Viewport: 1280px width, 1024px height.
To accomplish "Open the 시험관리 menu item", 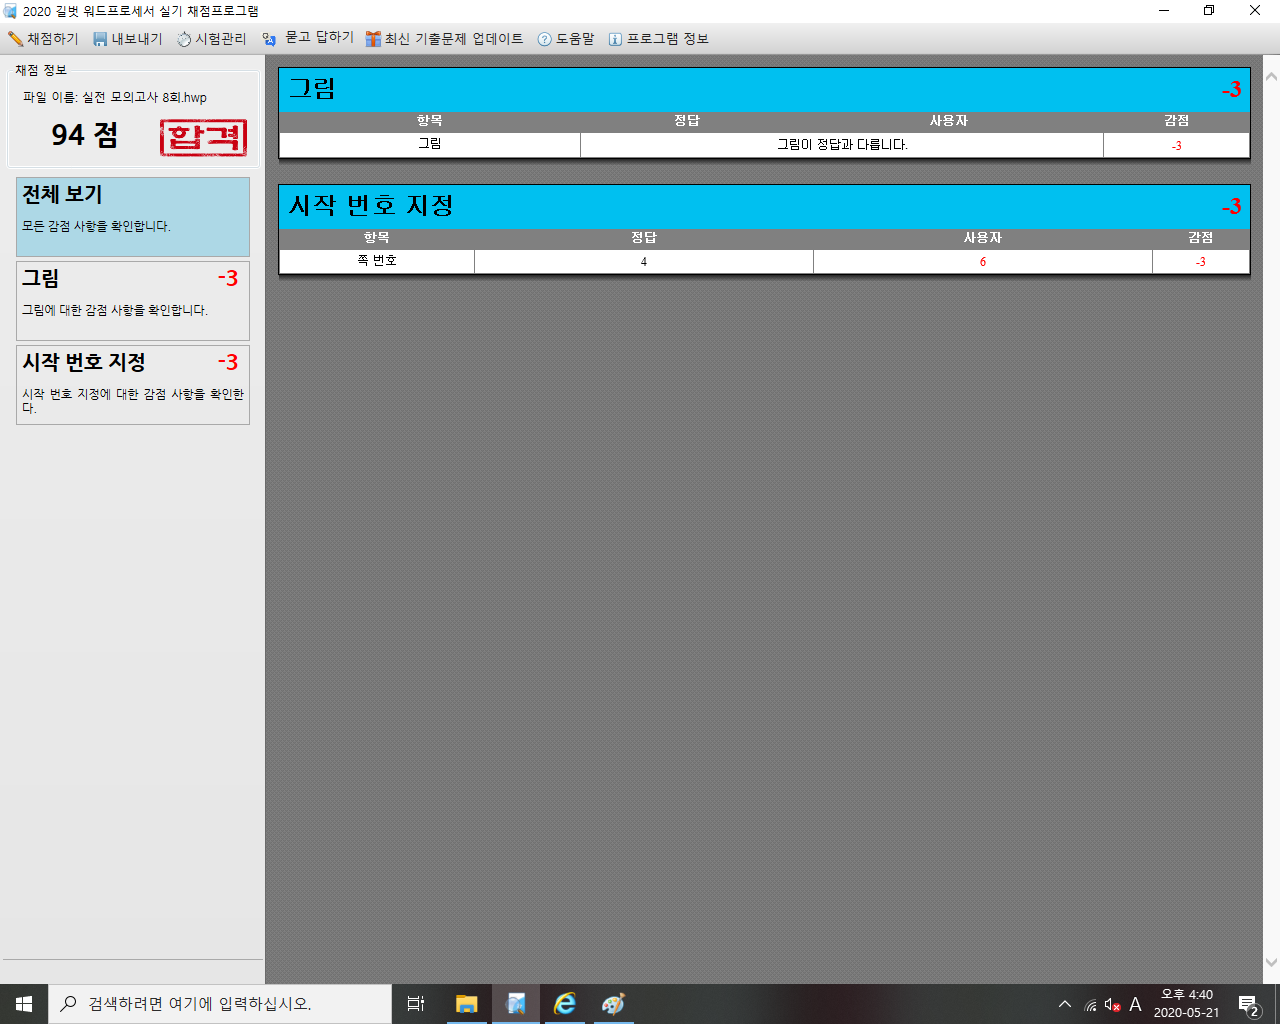I will tap(211, 39).
